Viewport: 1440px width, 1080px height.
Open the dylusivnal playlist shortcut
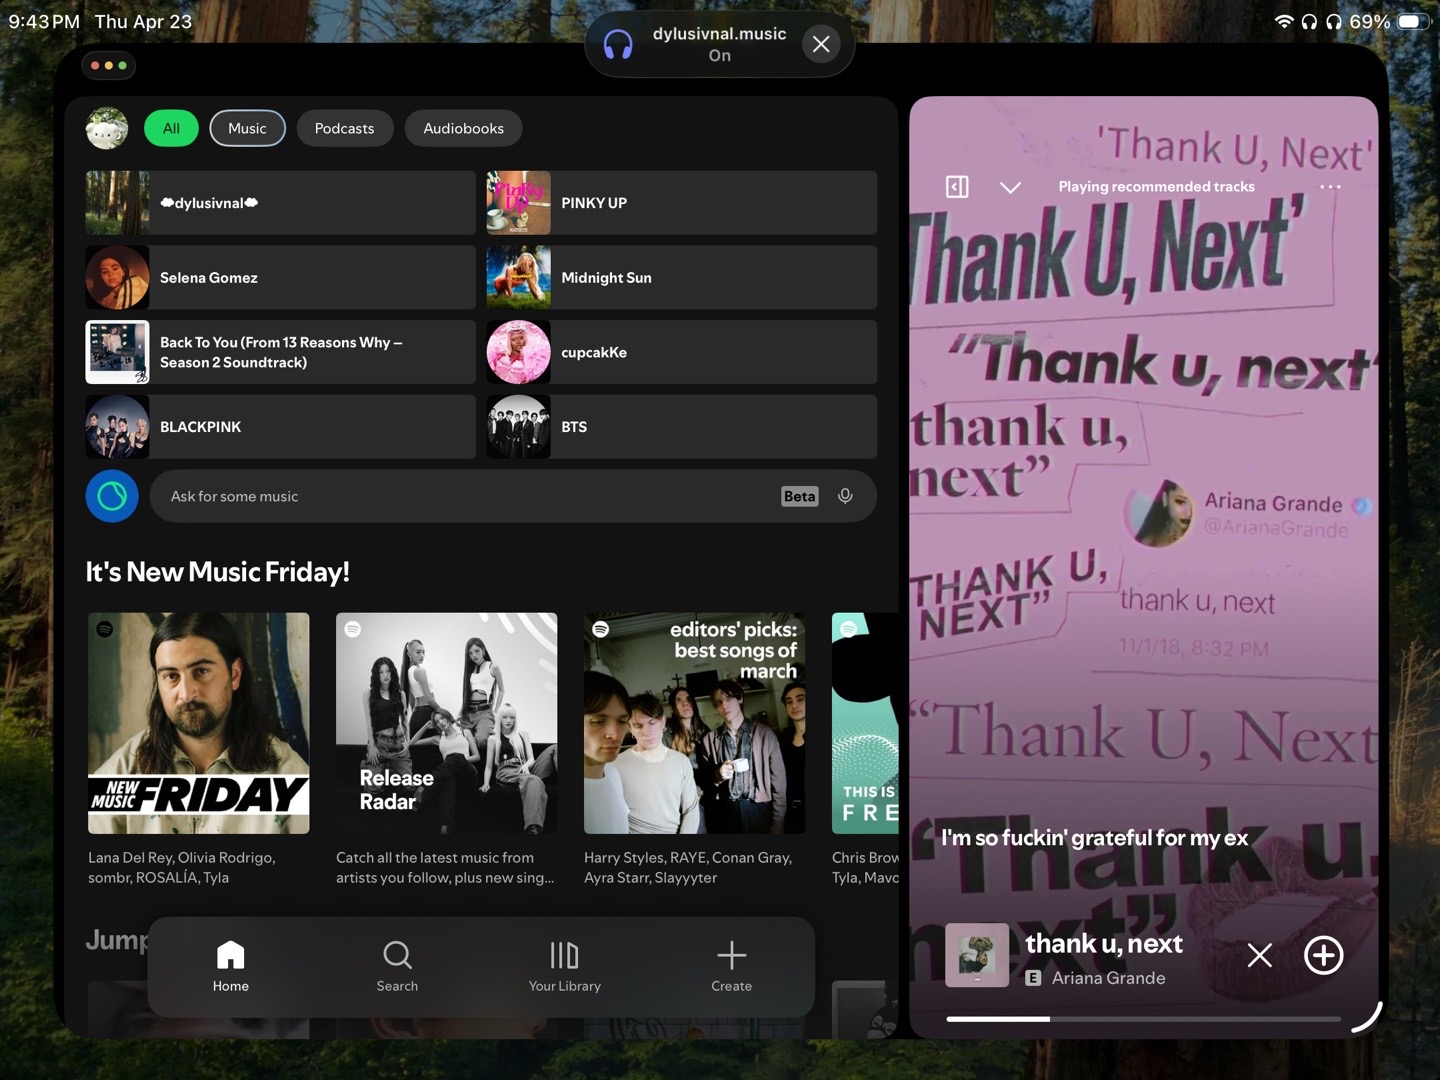click(281, 203)
